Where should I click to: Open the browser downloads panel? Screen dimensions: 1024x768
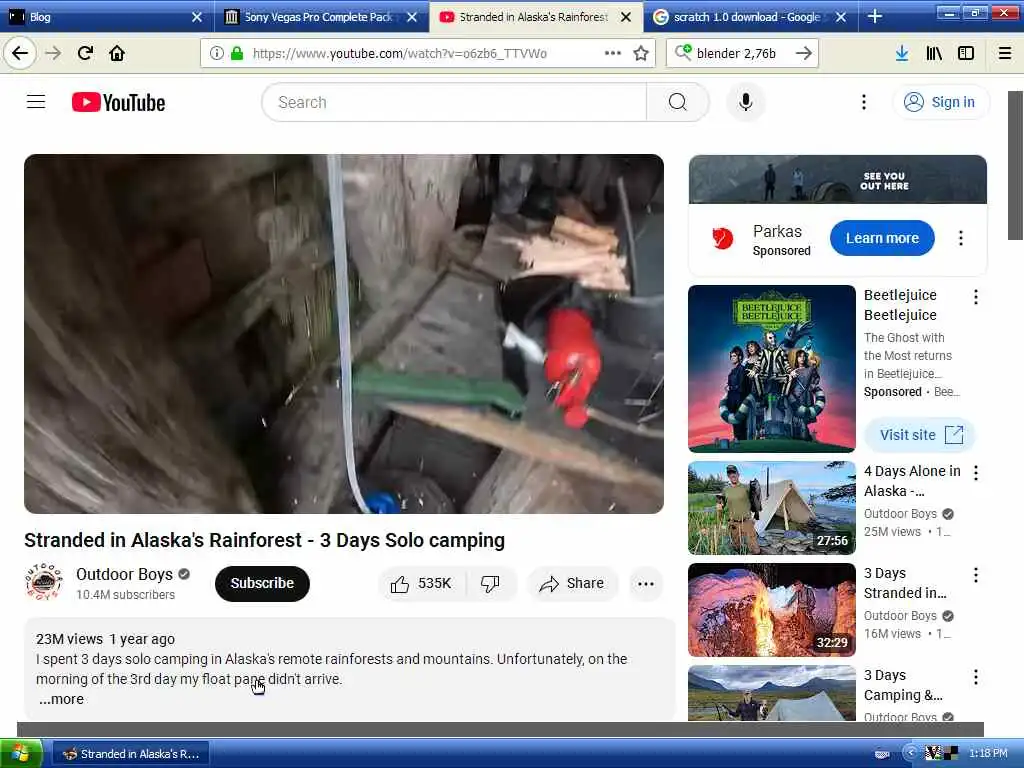[x=902, y=53]
